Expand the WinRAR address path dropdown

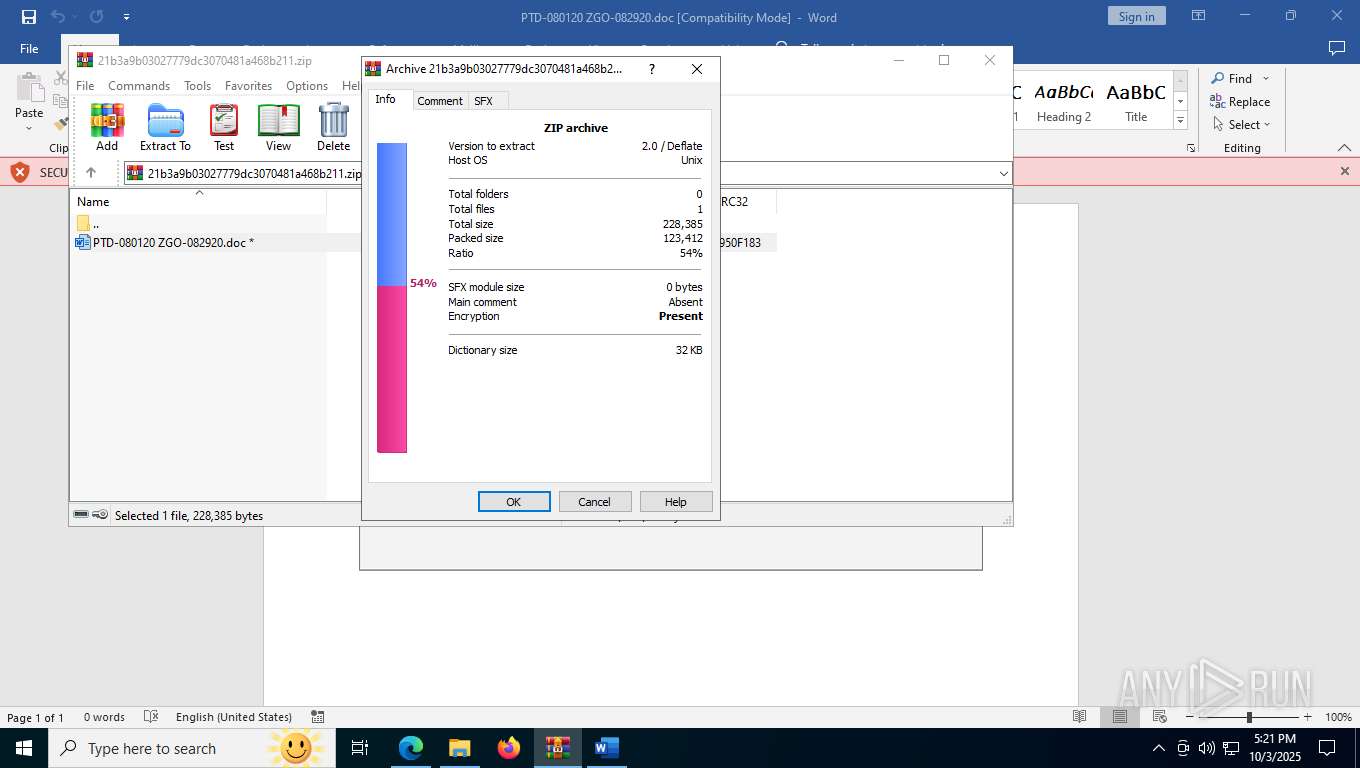coord(1003,173)
